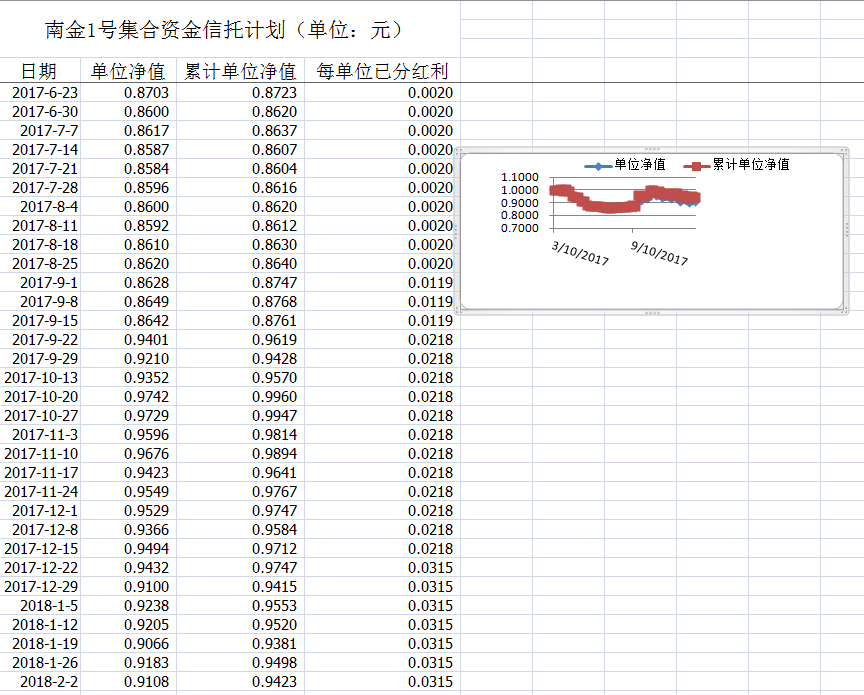
Task: Select the date cell 2017-10-20
Action: pyautogui.click(x=41, y=397)
